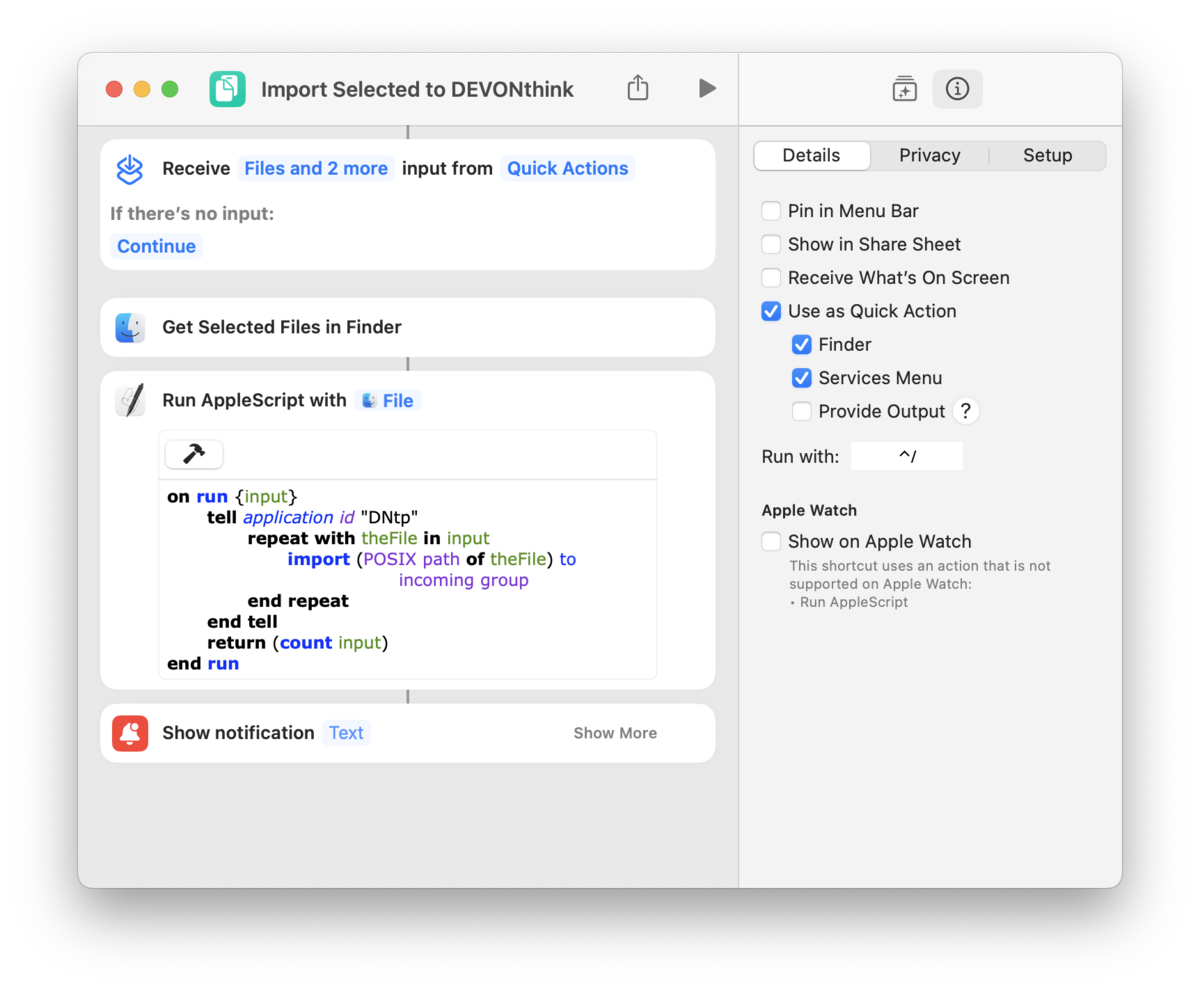The width and height of the screenshot is (1200, 991).
Task: Click the shortcut's teal document icon
Action: tap(228, 89)
